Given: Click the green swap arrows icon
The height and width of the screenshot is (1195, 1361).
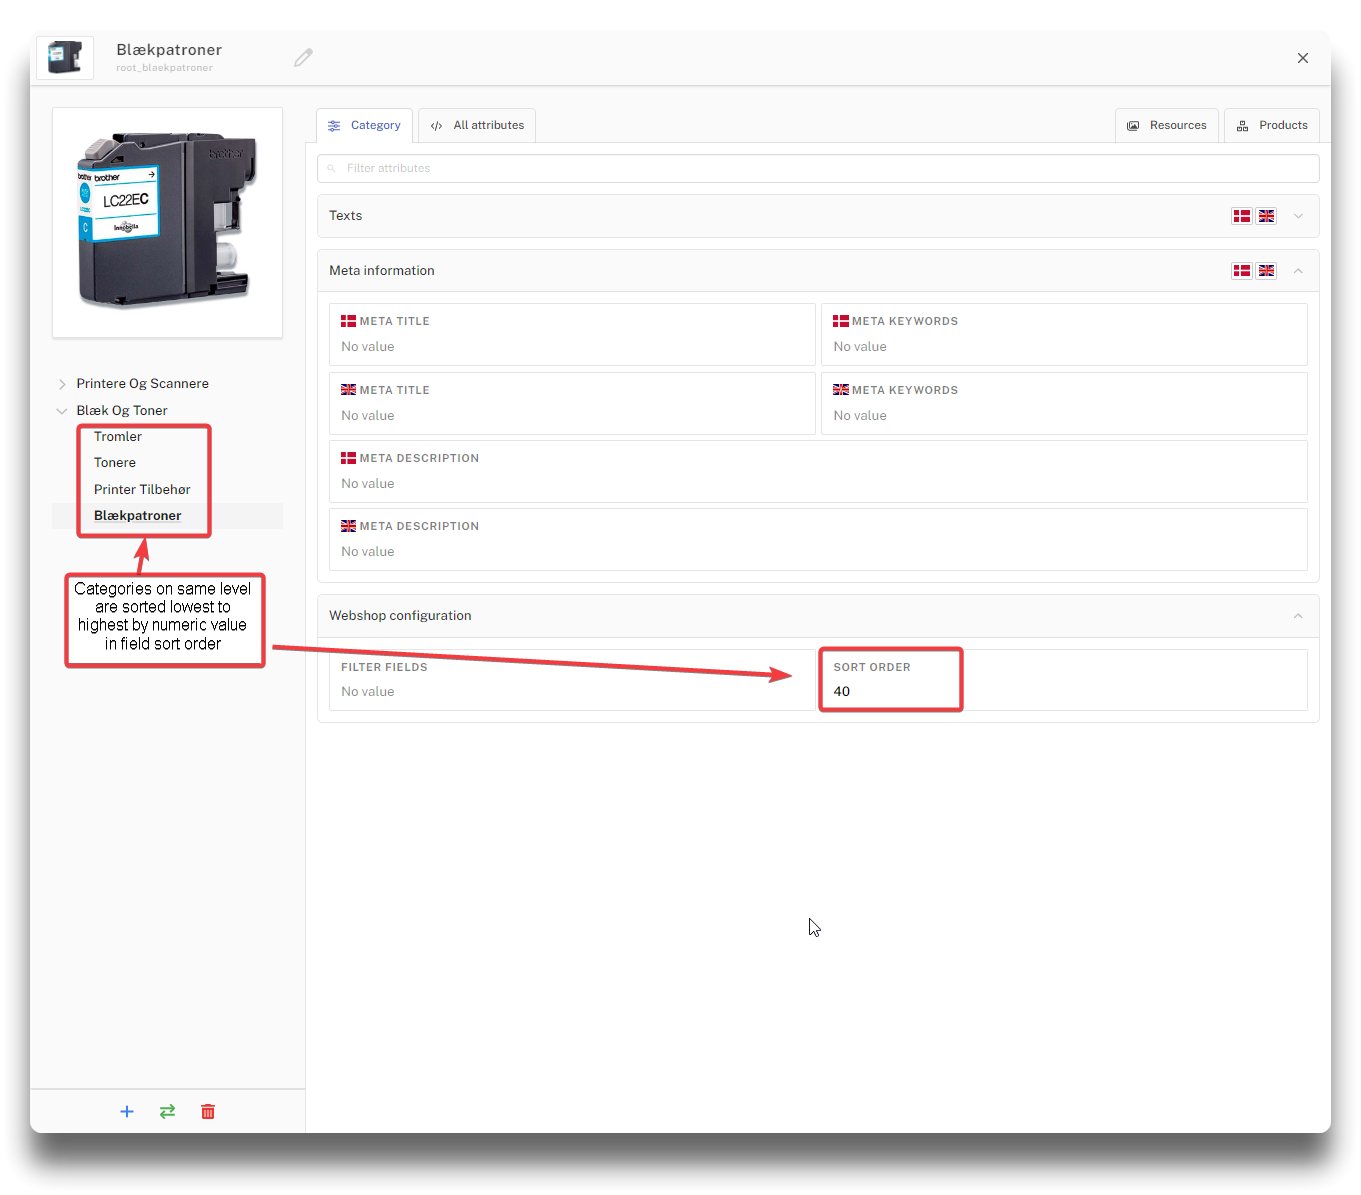Looking at the screenshot, I should (x=167, y=1112).
